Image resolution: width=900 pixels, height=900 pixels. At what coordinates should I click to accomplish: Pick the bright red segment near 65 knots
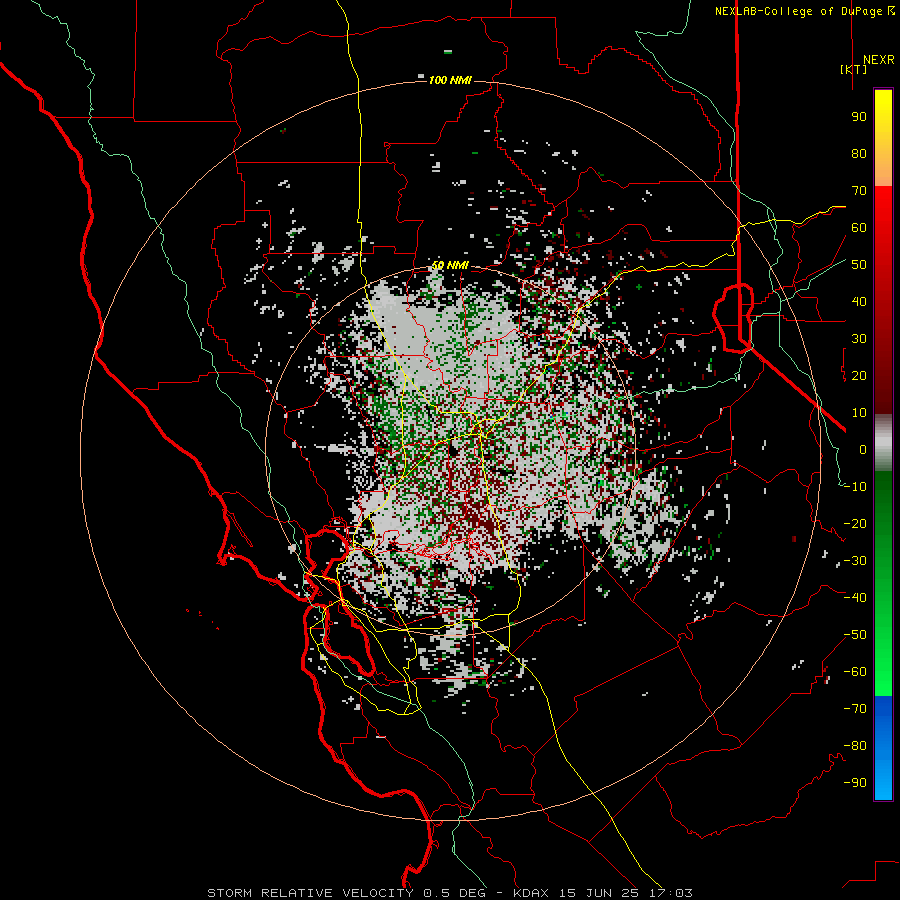[883, 209]
